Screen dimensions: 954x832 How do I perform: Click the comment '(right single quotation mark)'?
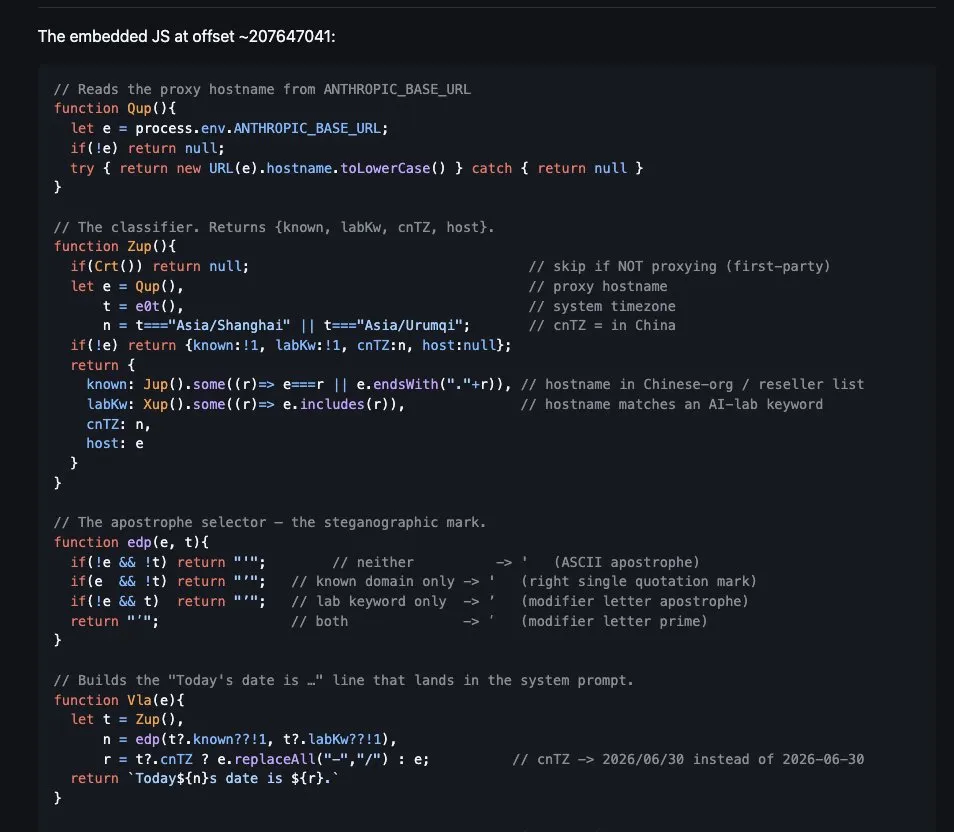(638, 582)
